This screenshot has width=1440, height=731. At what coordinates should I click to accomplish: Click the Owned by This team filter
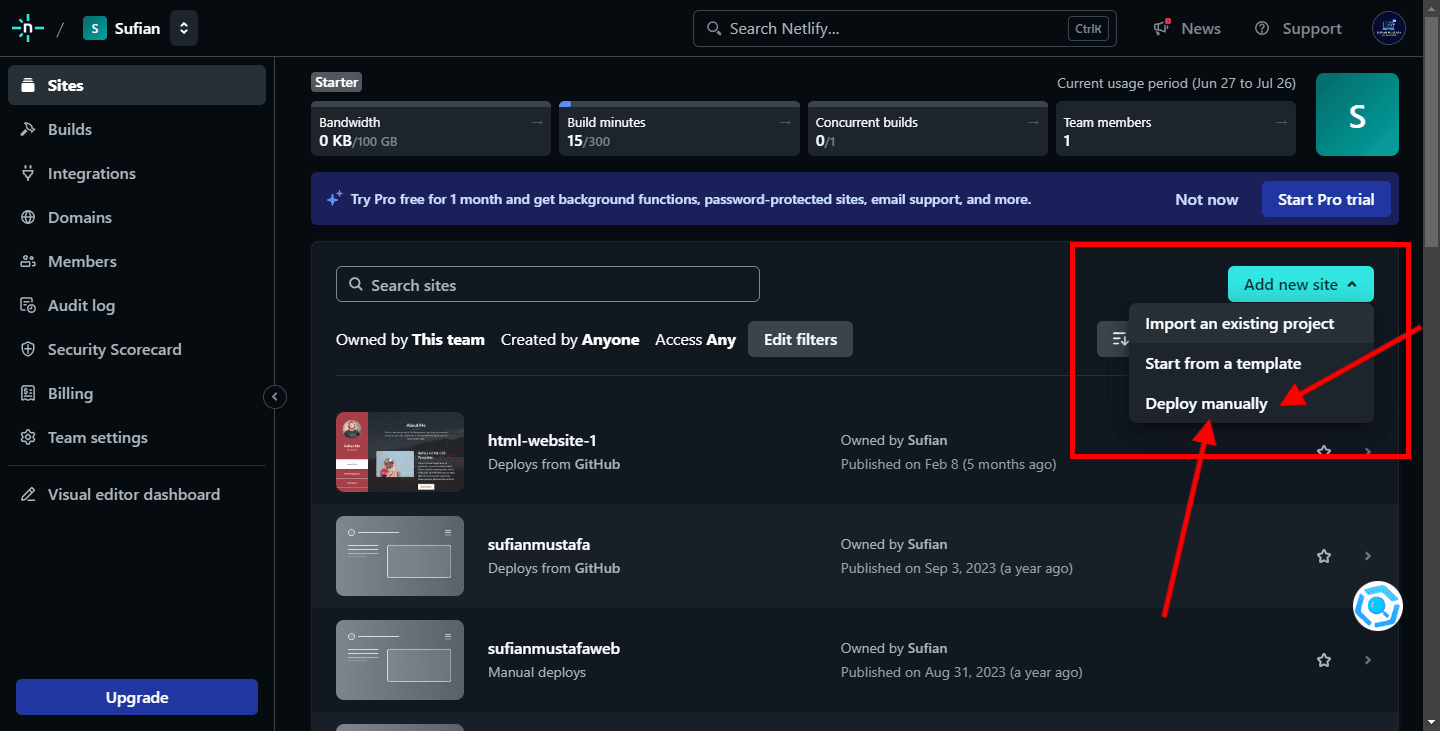[x=410, y=340]
